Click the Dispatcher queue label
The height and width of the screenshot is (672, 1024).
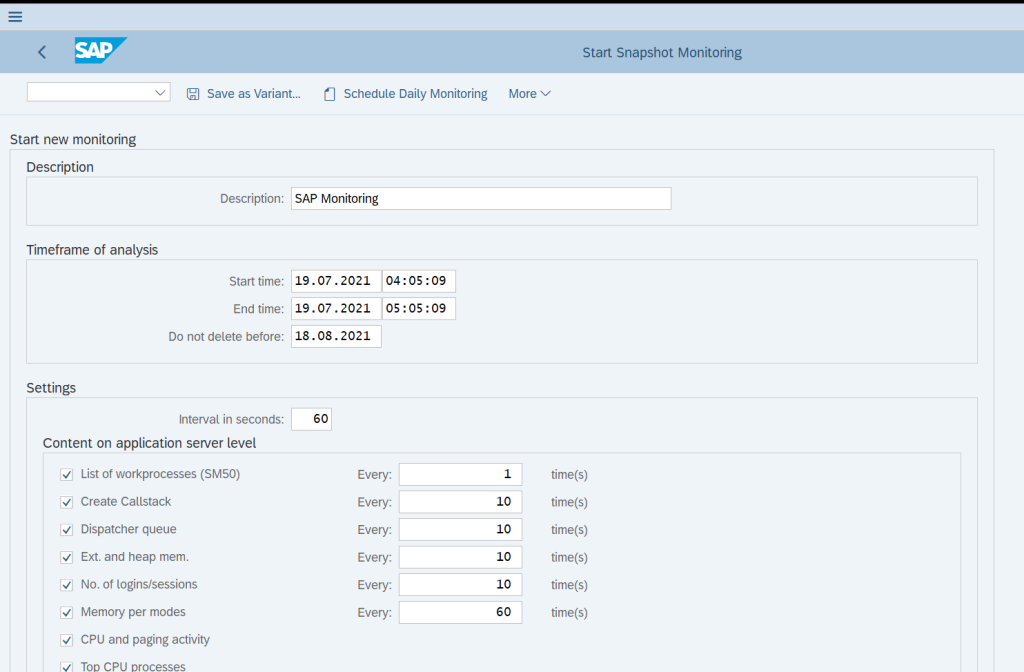click(129, 530)
